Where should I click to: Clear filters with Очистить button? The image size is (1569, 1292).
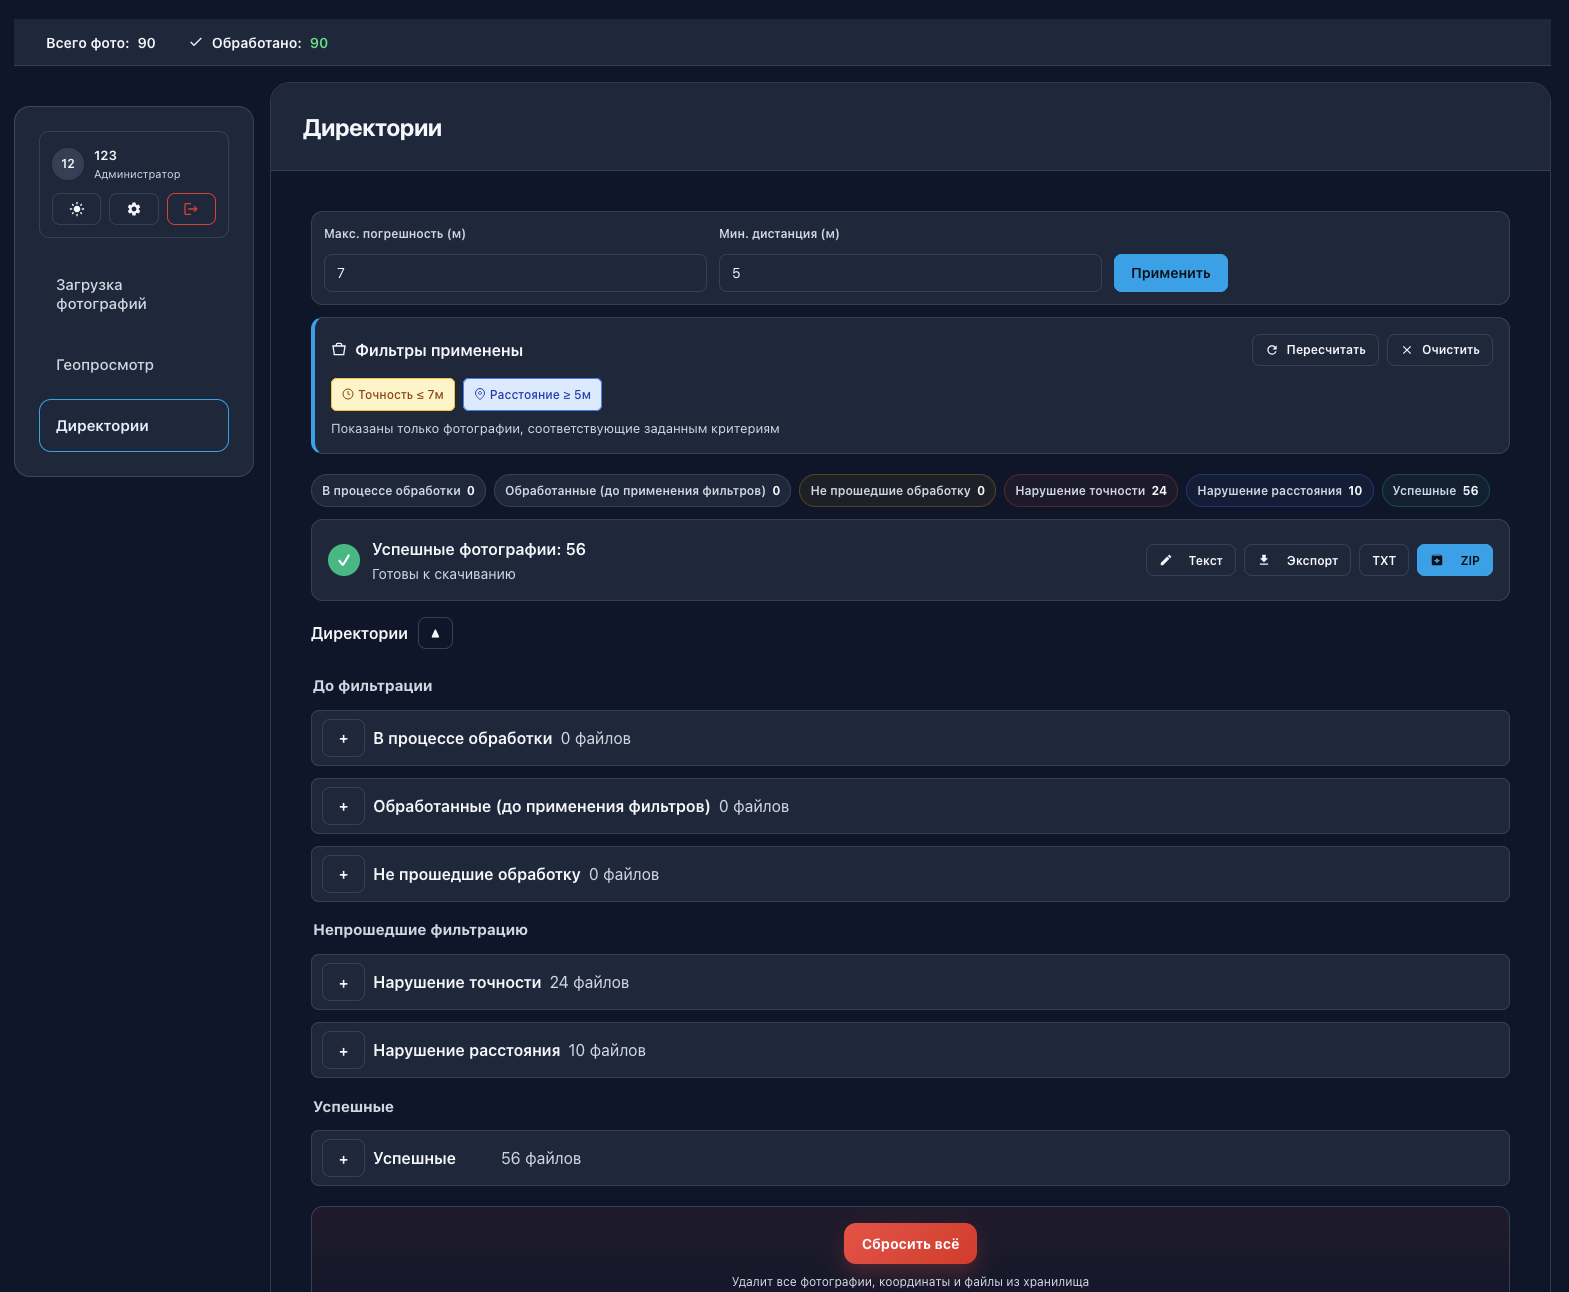[x=1439, y=350]
